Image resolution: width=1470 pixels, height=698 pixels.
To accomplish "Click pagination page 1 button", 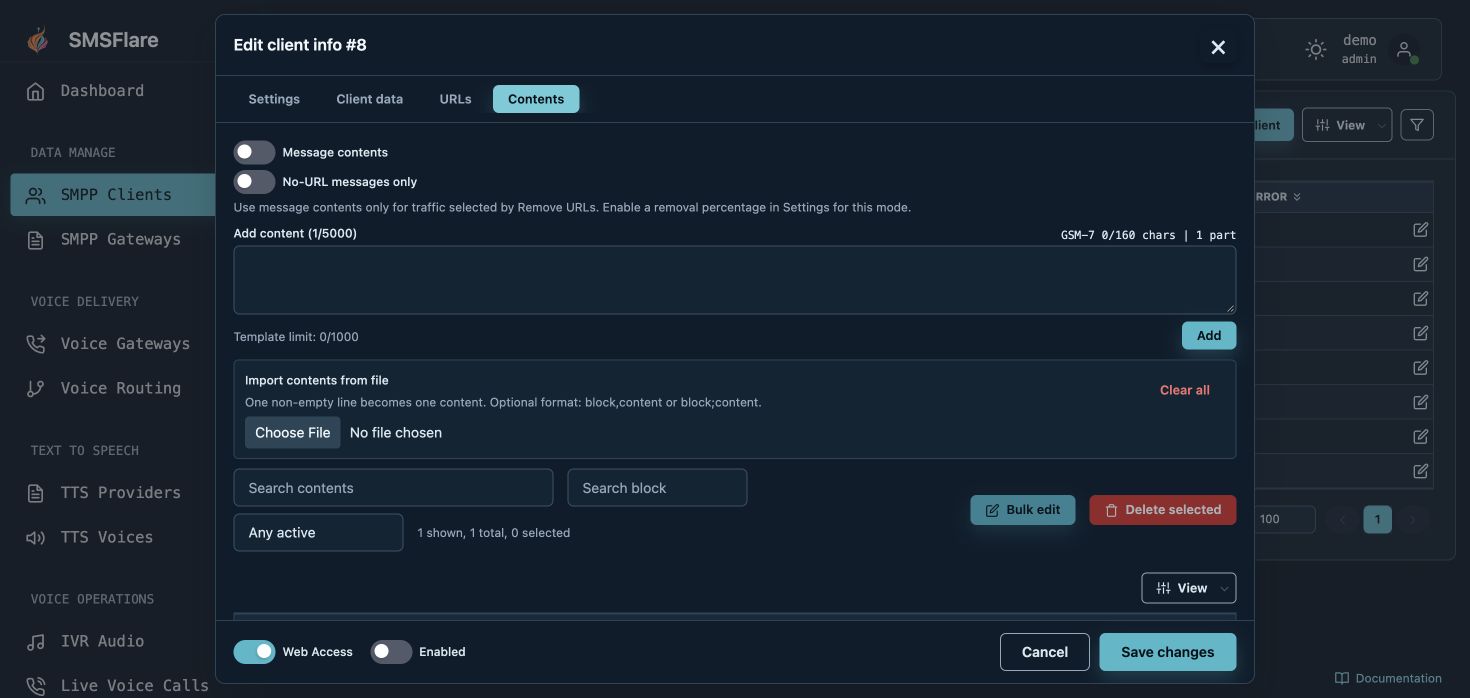I will (x=1377, y=519).
